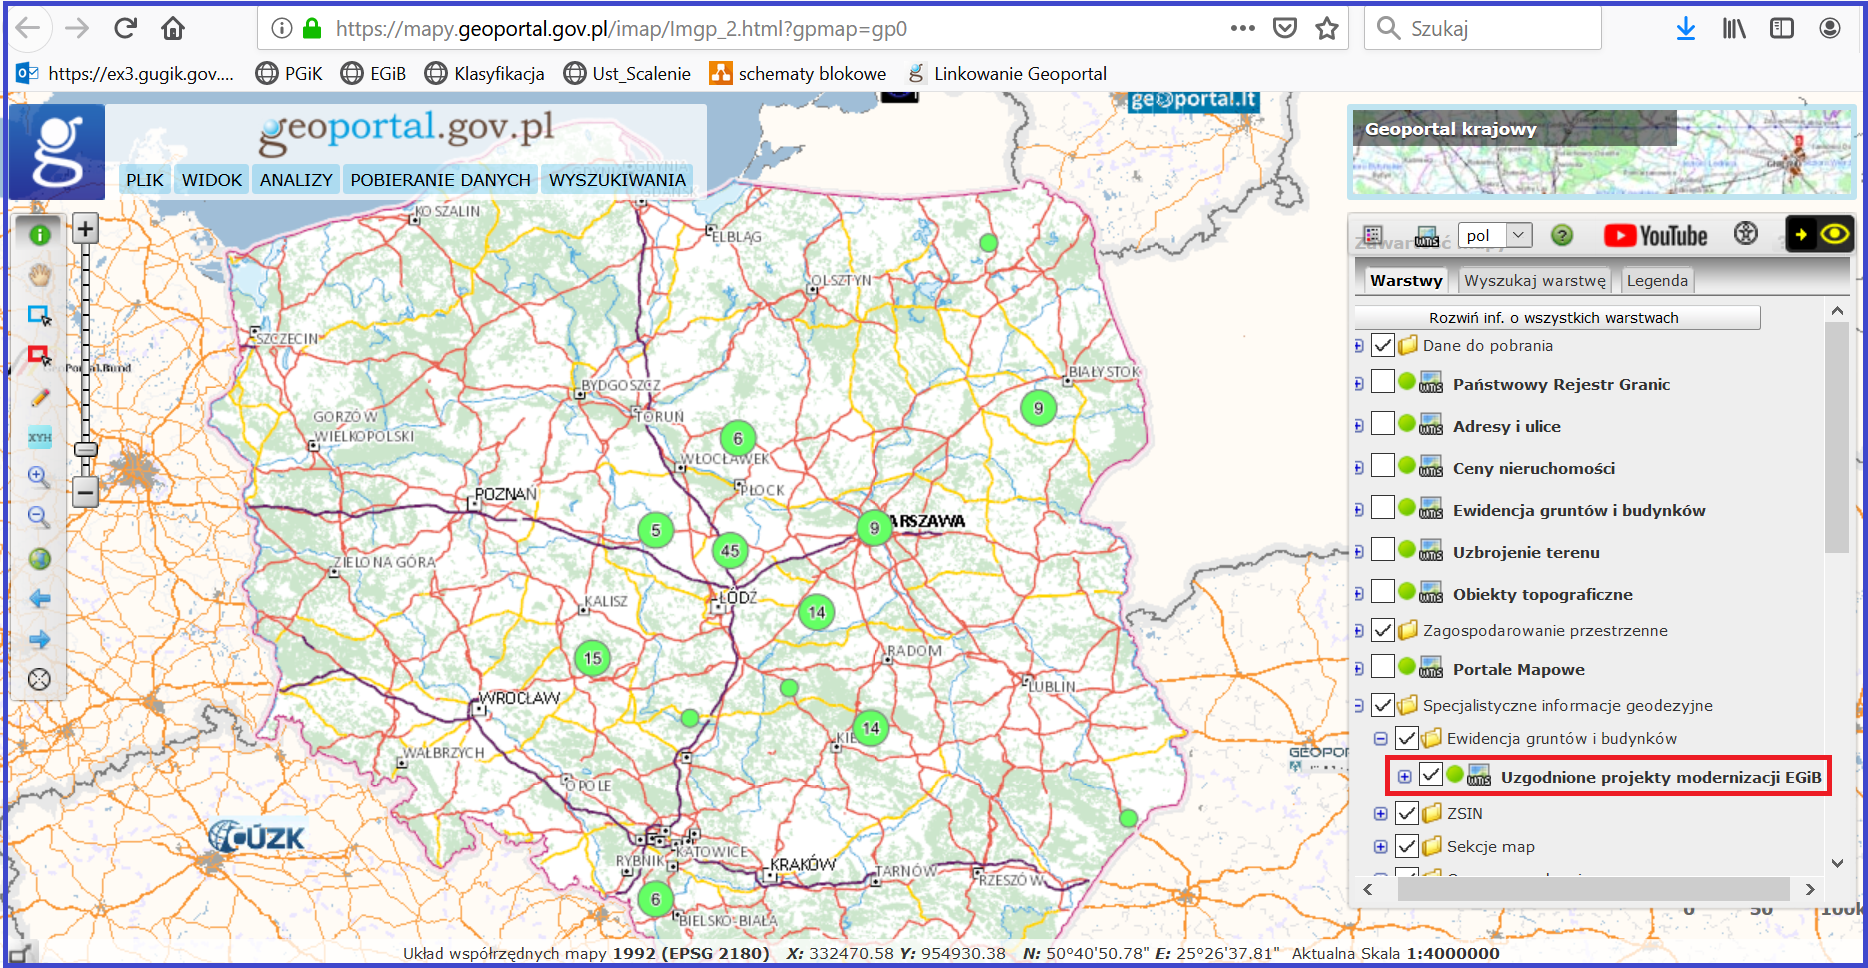Click the XYH coordinates tool
The image size is (1868, 968).
click(39, 437)
